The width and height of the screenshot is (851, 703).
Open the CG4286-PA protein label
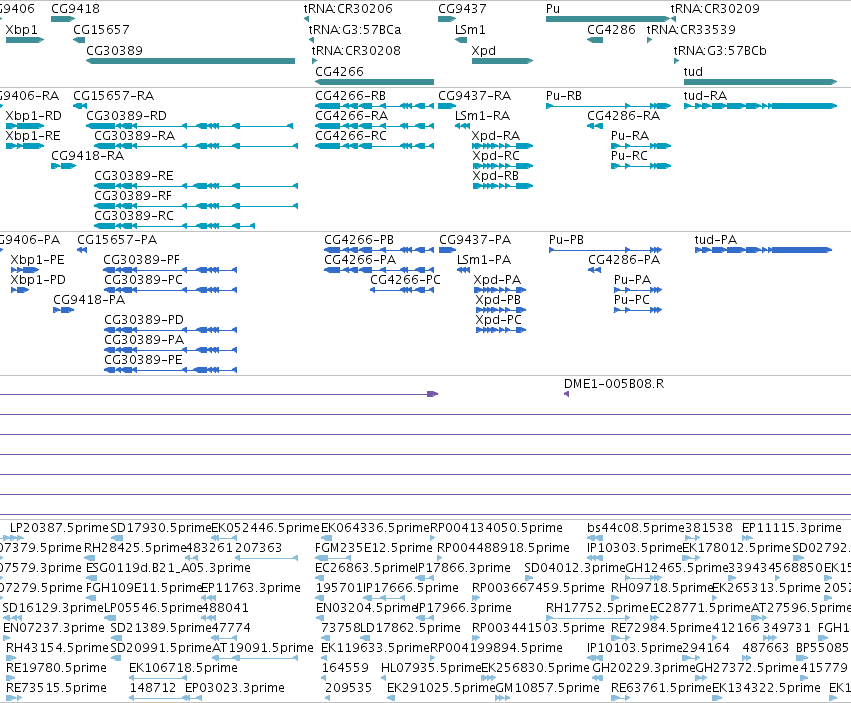[624, 260]
